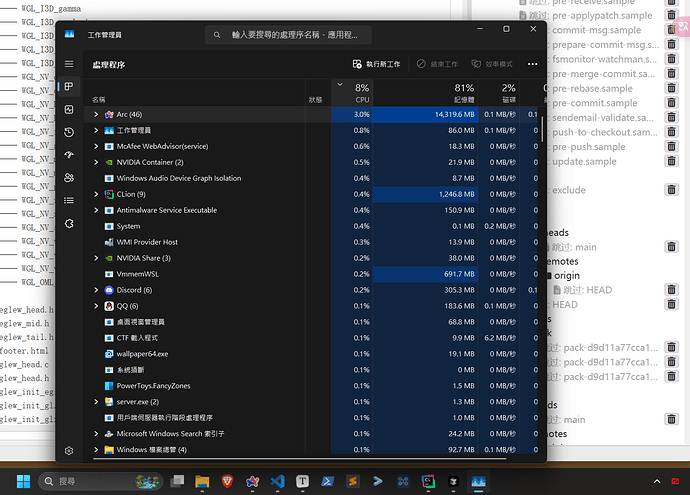
Task: Select the Processes page icon in sidebar
Action: coord(69,87)
